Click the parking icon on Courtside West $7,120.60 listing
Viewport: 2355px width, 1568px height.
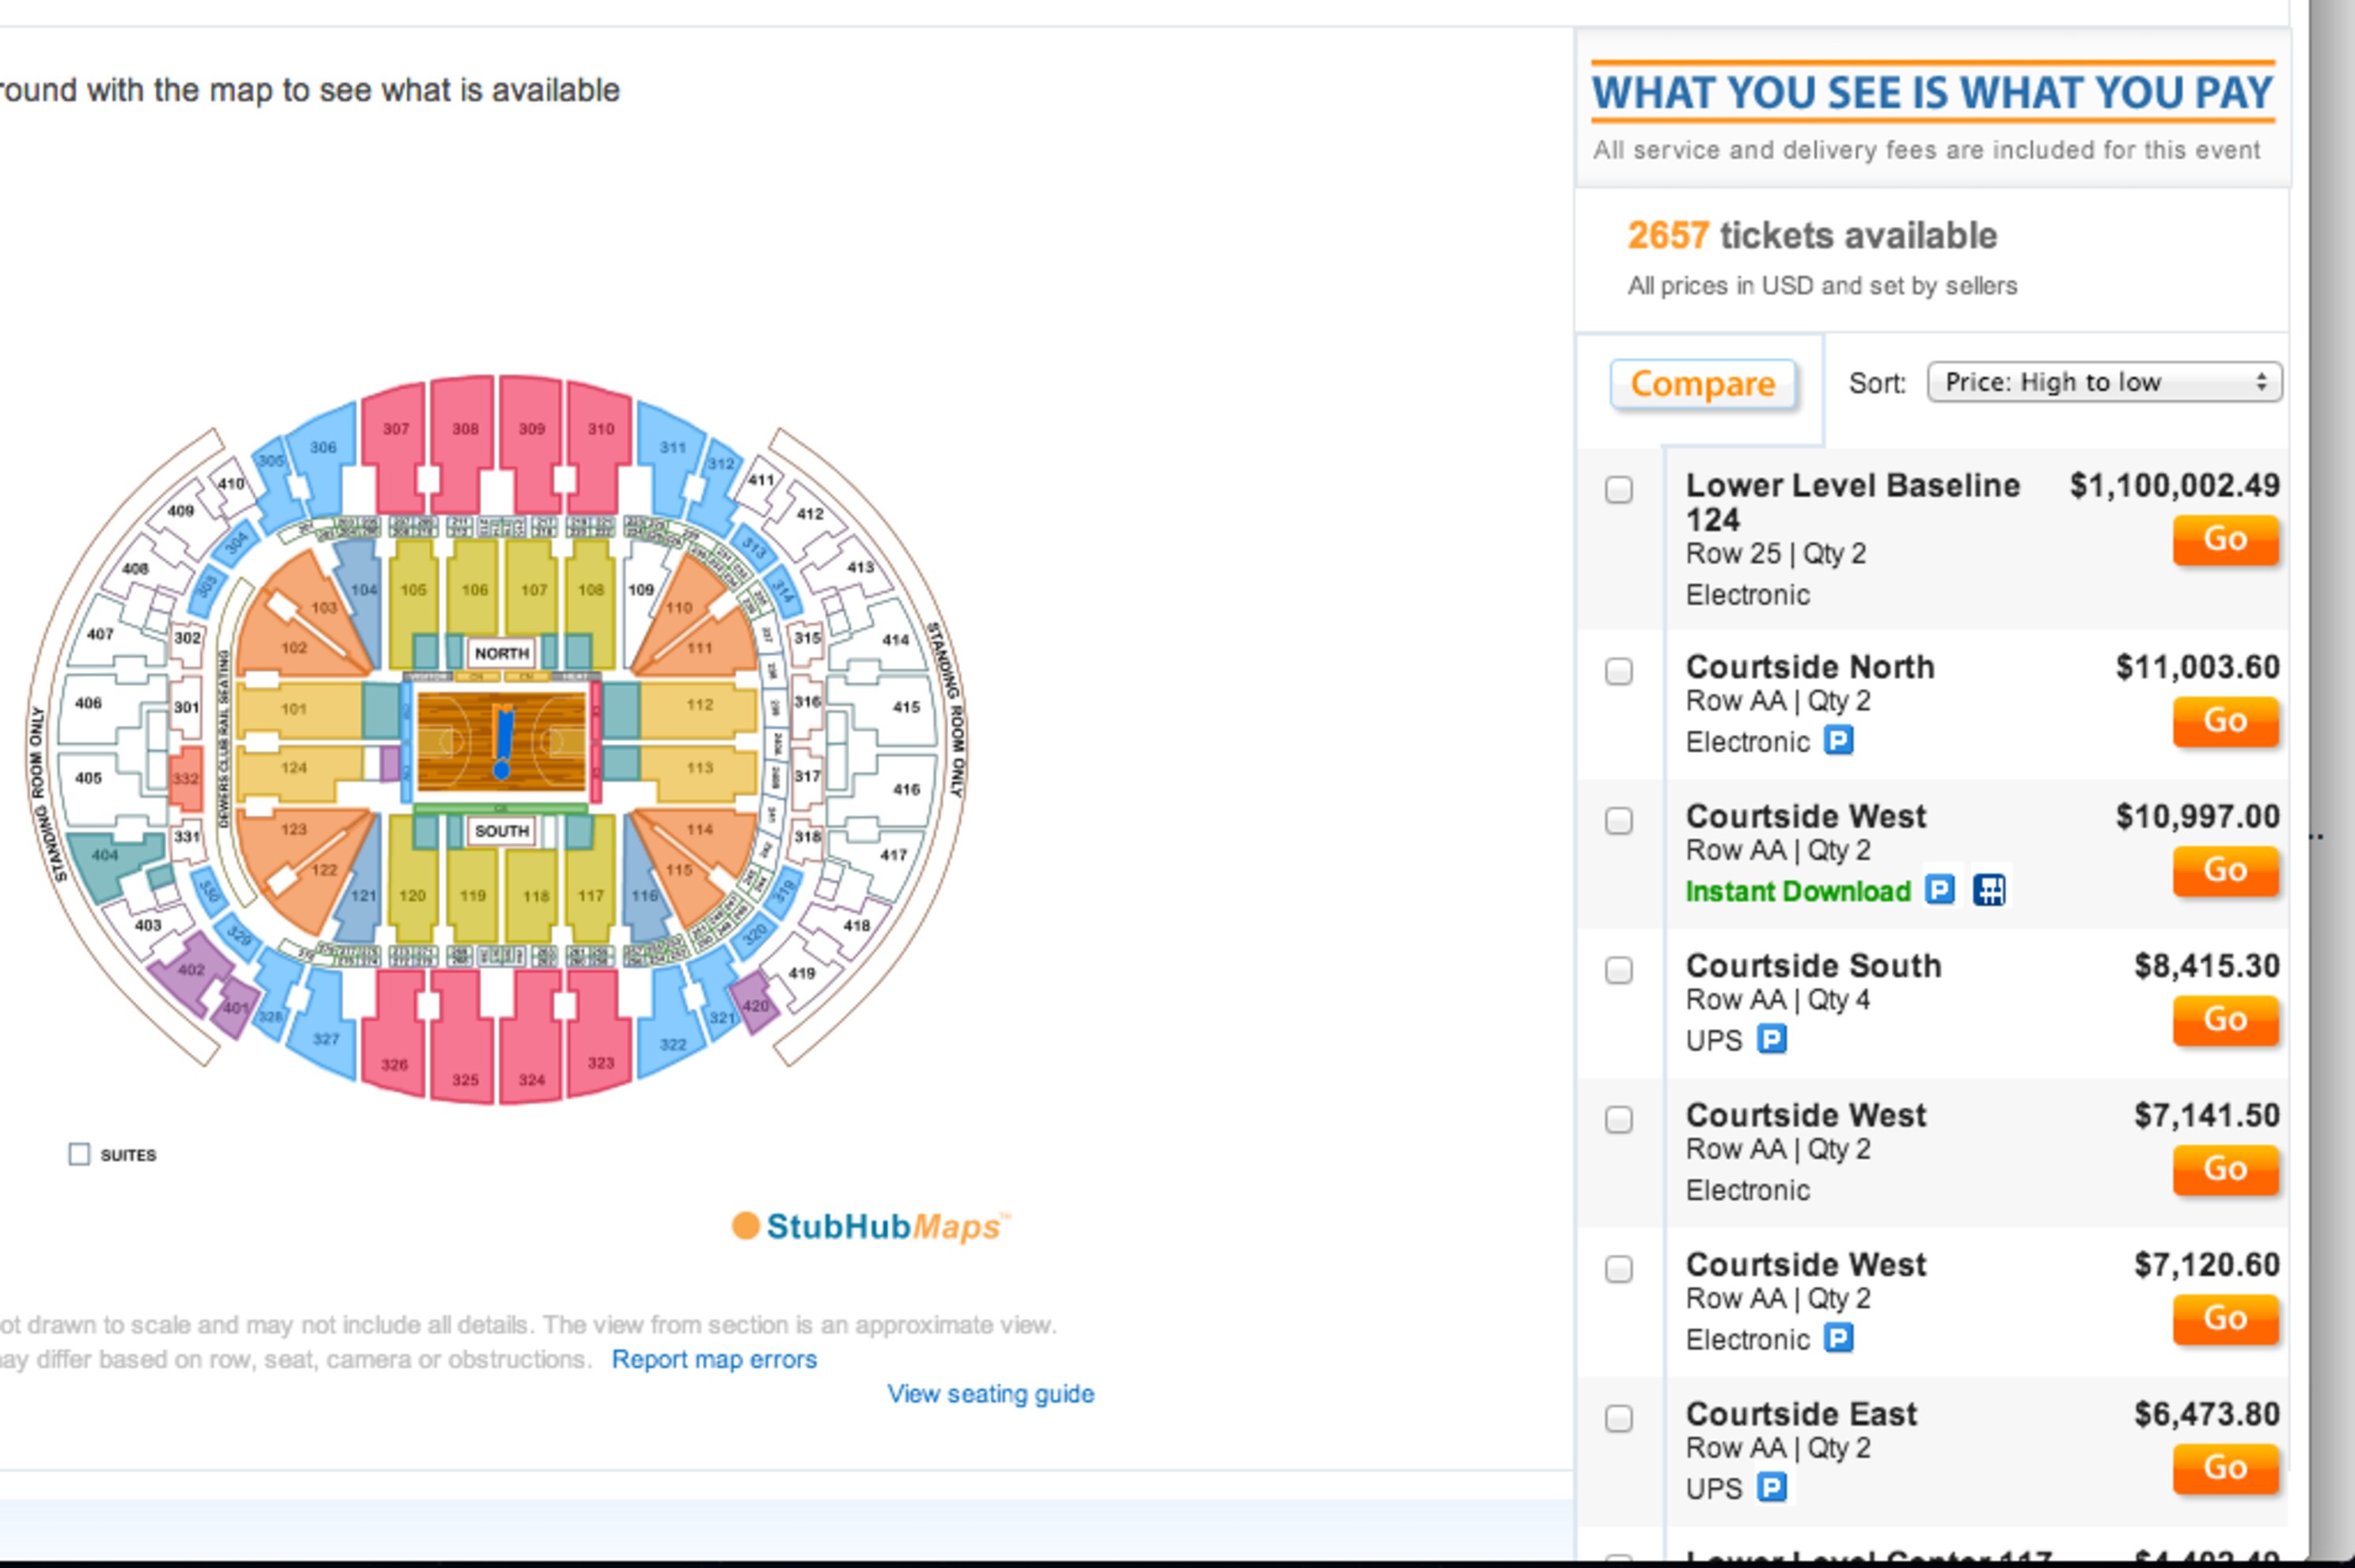[x=1838, y=1338]
